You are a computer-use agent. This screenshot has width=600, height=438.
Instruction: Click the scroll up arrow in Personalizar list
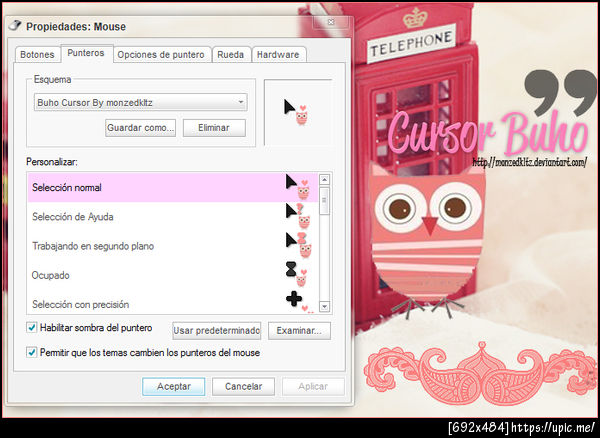click(324, 179)
